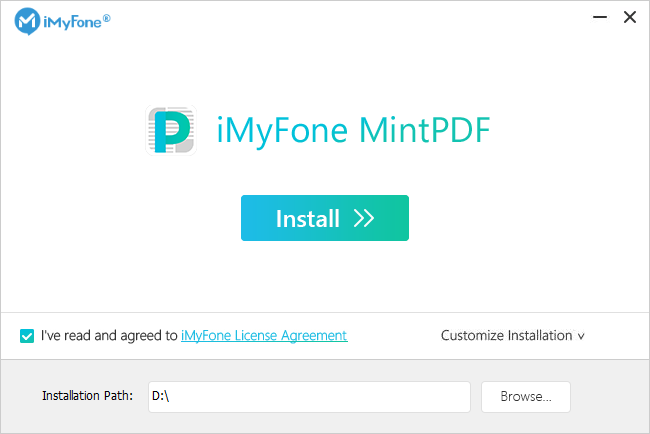650x434 pixels.
Task: Click the MintPDF green P app icon
Action: 171,130
